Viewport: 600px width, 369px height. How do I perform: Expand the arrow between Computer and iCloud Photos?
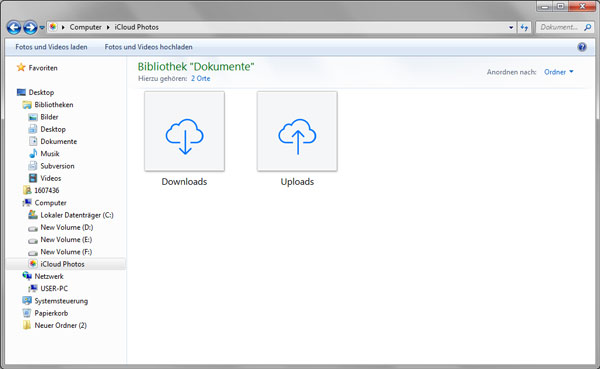click(x=108, y=27)
